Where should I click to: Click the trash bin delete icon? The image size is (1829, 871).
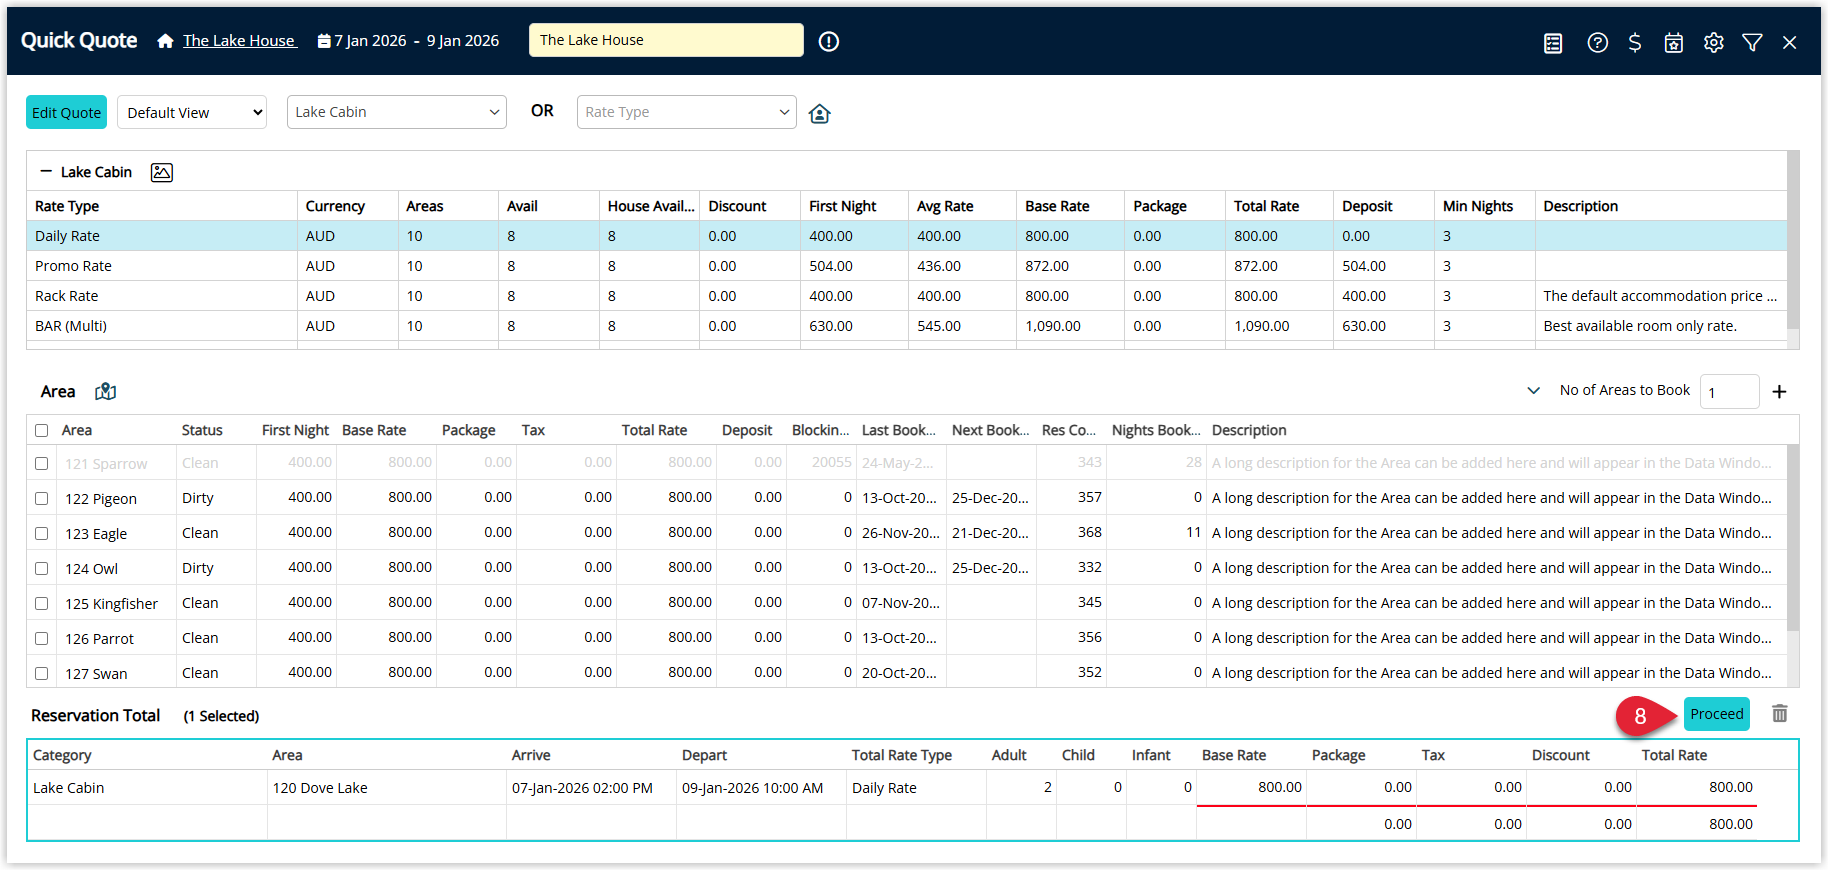coord(1780,714)
